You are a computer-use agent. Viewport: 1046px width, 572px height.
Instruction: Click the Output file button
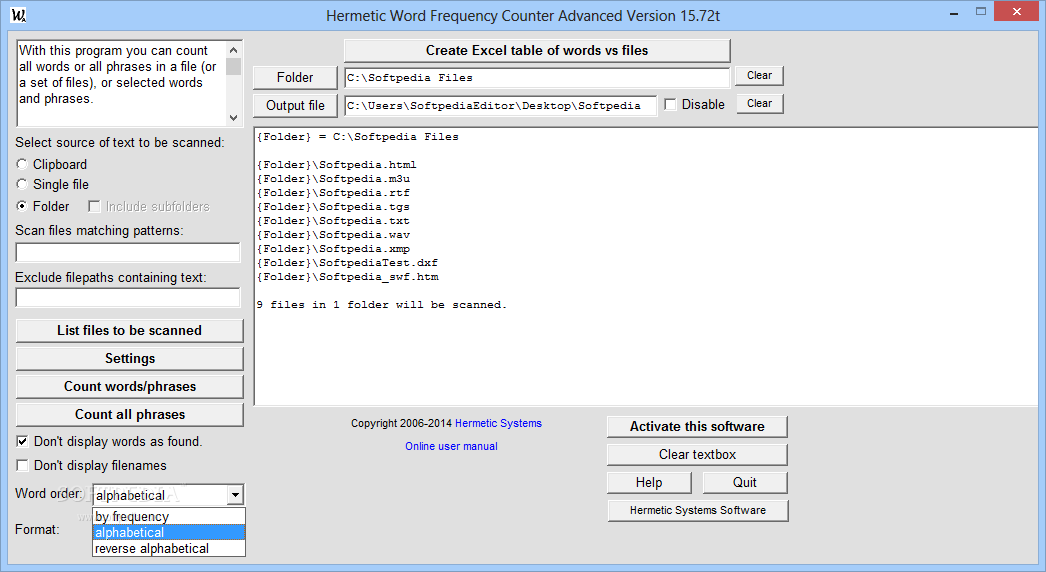coord(295,105)
